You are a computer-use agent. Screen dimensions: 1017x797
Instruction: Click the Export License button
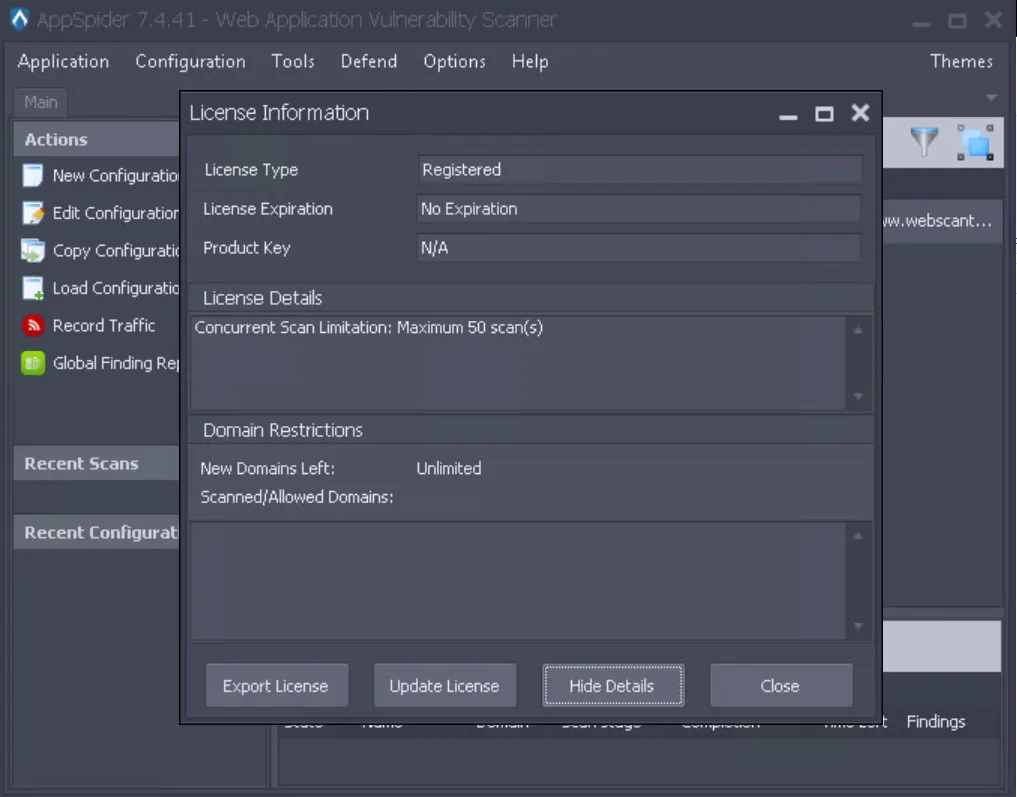pos(277,685)
